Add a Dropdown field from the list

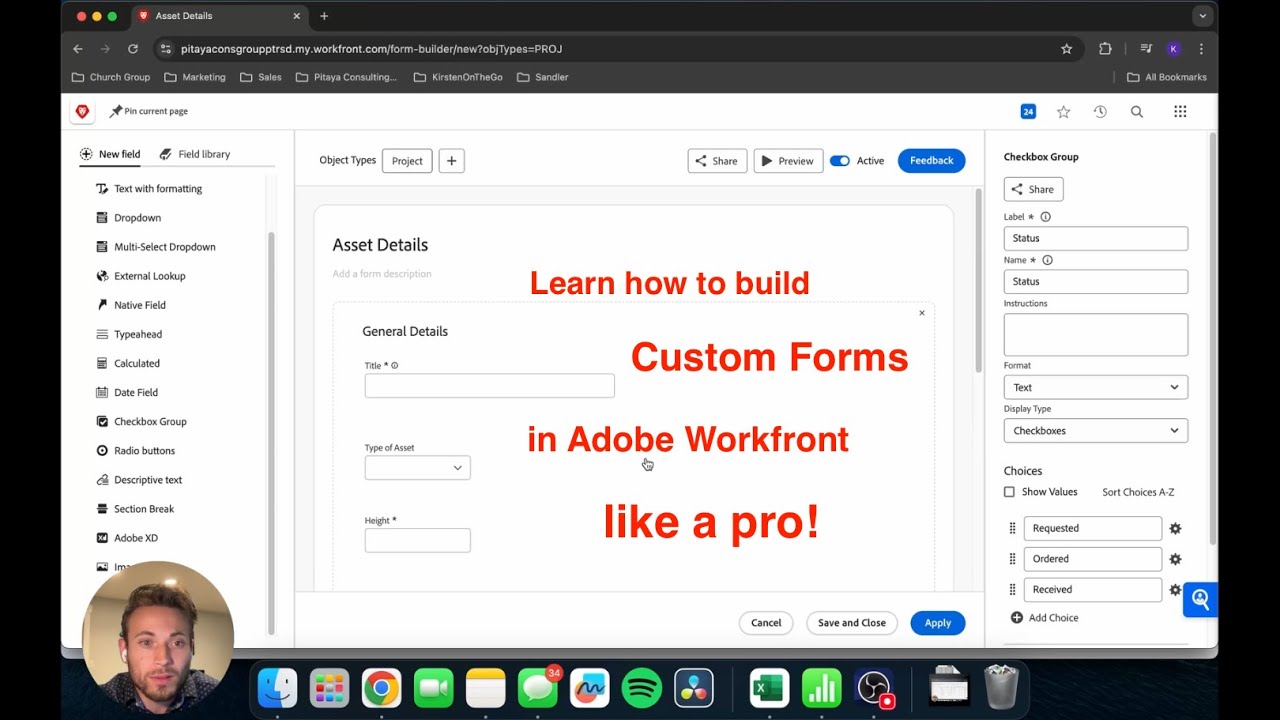click(128, 217)
